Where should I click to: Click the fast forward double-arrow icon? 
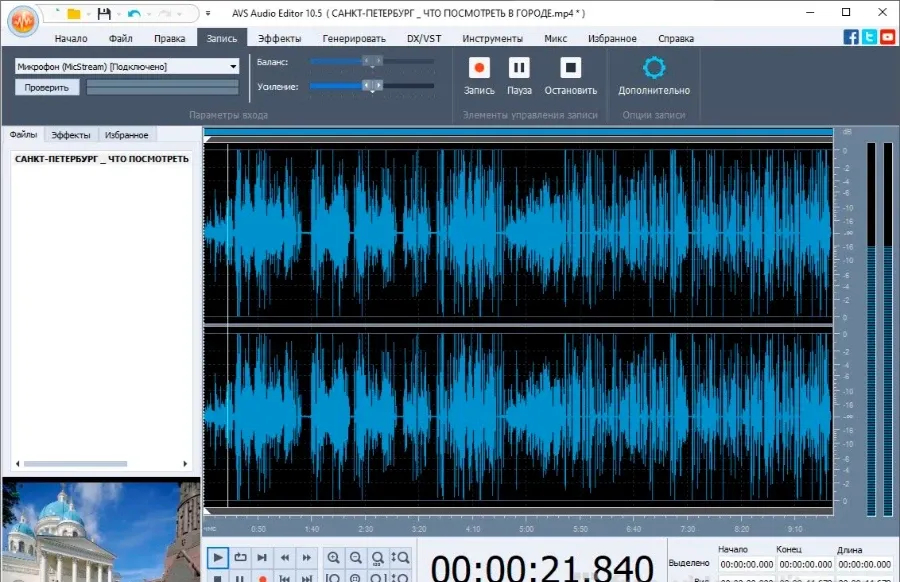307,557
